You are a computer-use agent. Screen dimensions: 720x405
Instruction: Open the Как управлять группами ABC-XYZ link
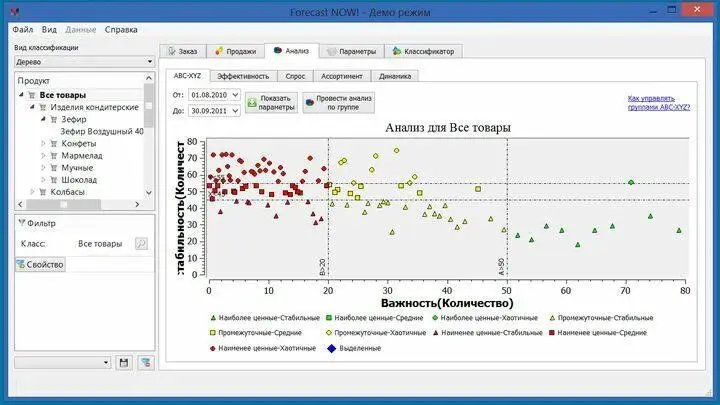pyautogui.click(x=658, y=103)
